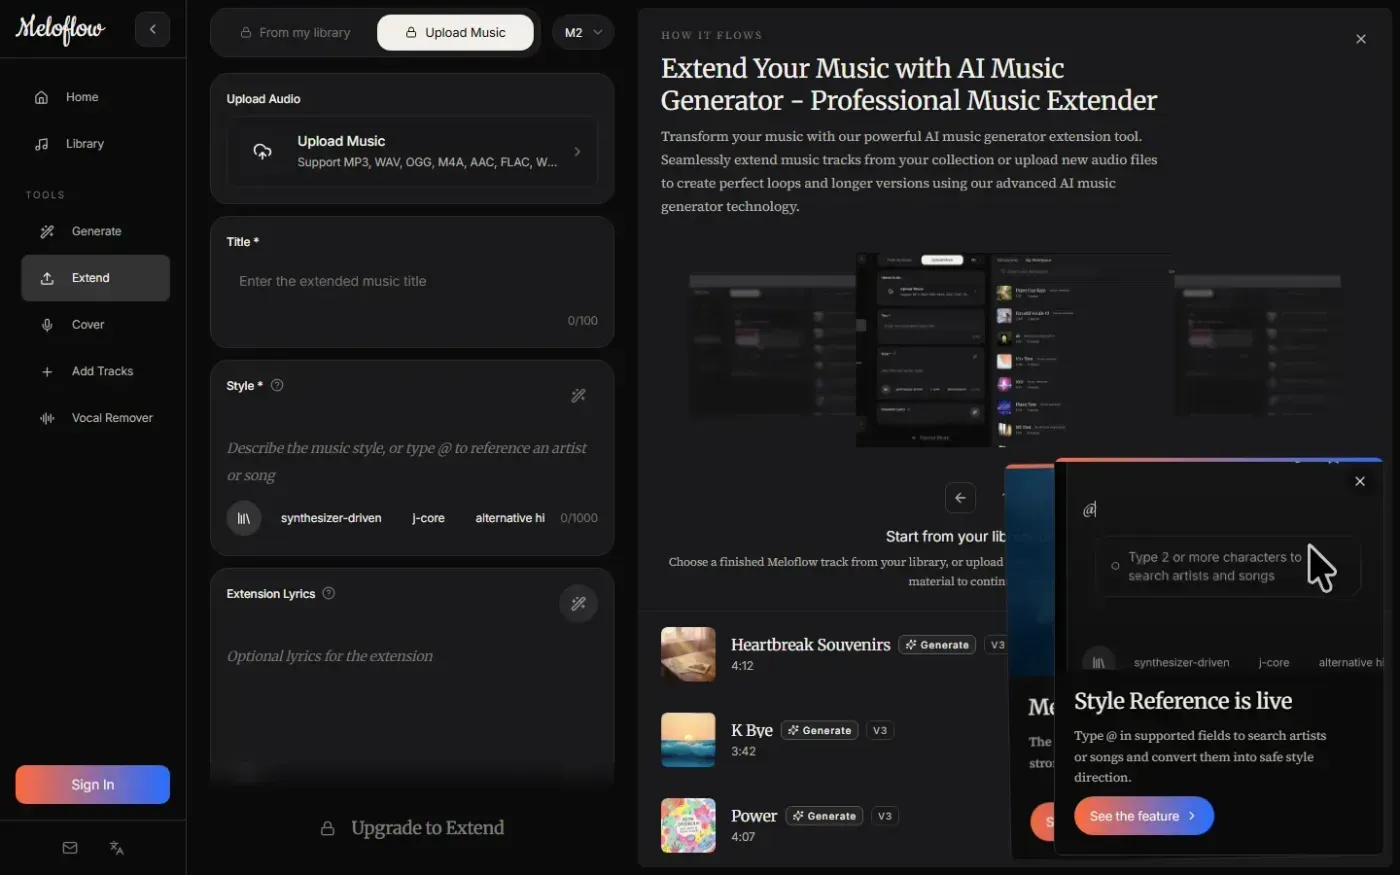1400x875 pixels.
Task: Close the Style Reference popup
Action: pyautogui.click(x=1359, y=481)
